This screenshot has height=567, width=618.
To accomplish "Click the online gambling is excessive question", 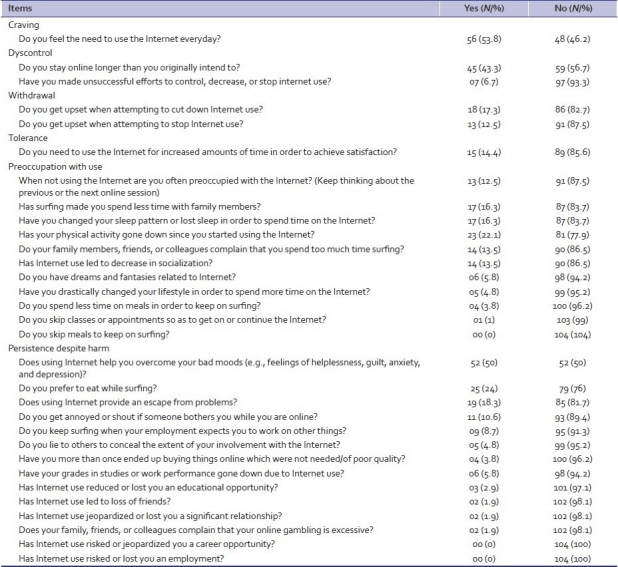I will 196,530.
